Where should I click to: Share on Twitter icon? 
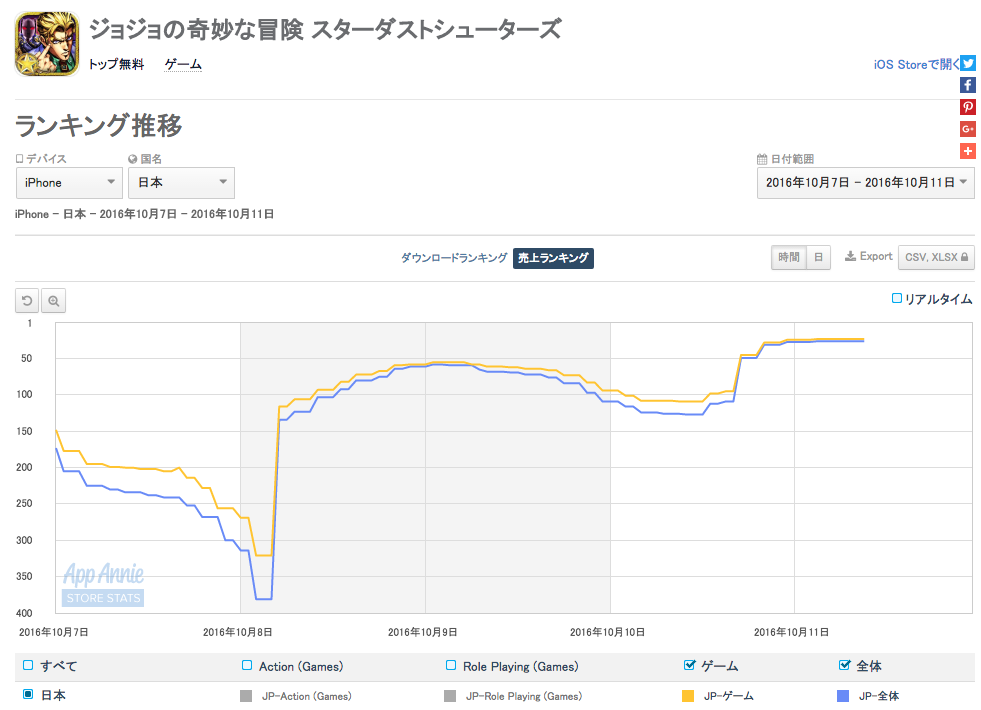tap(968, 63)
